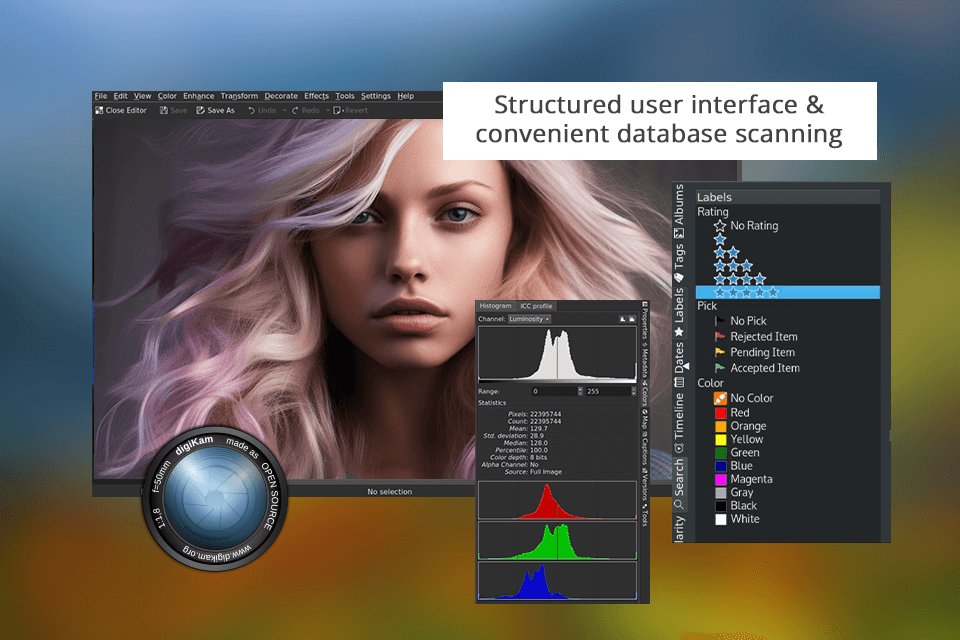Open the Edit menu
Image resolution: width=960 pixels, height=640 pixels.
pyautogui.click(x=121, y=96)
